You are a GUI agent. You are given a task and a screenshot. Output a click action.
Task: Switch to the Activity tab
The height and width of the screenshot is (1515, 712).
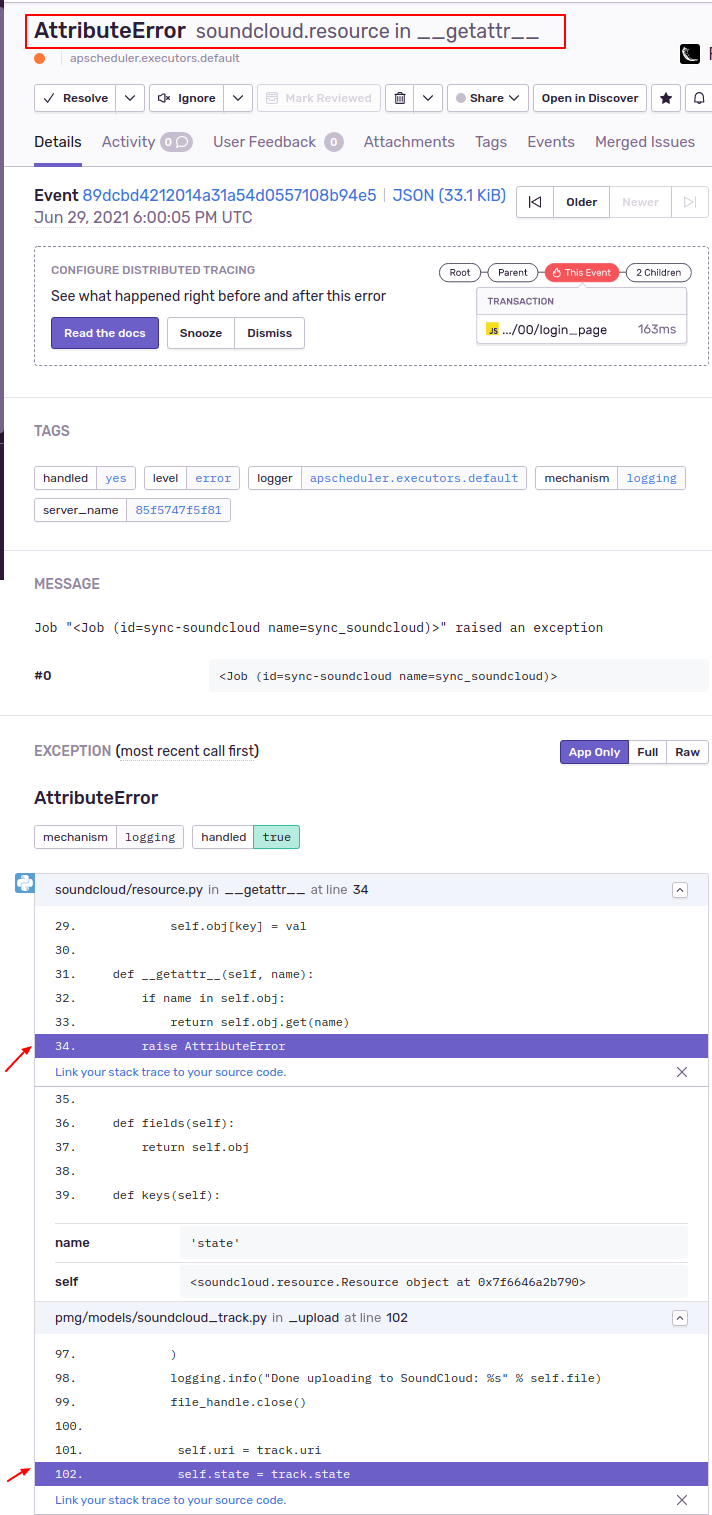click(x=146, y=142)
